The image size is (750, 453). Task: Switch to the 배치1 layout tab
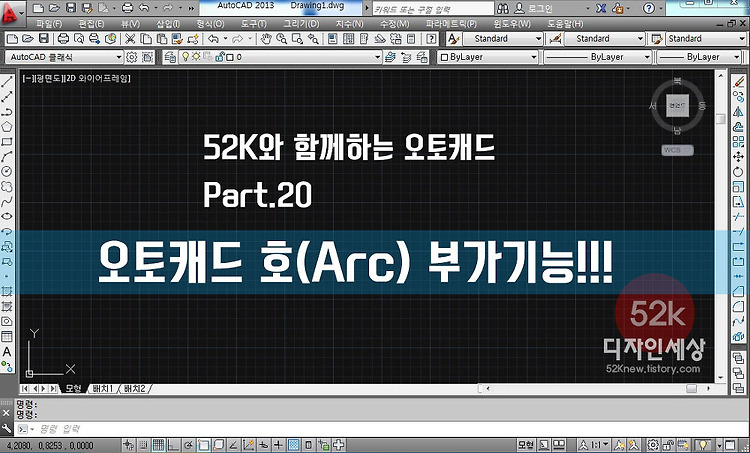click(x=102, y=388)
